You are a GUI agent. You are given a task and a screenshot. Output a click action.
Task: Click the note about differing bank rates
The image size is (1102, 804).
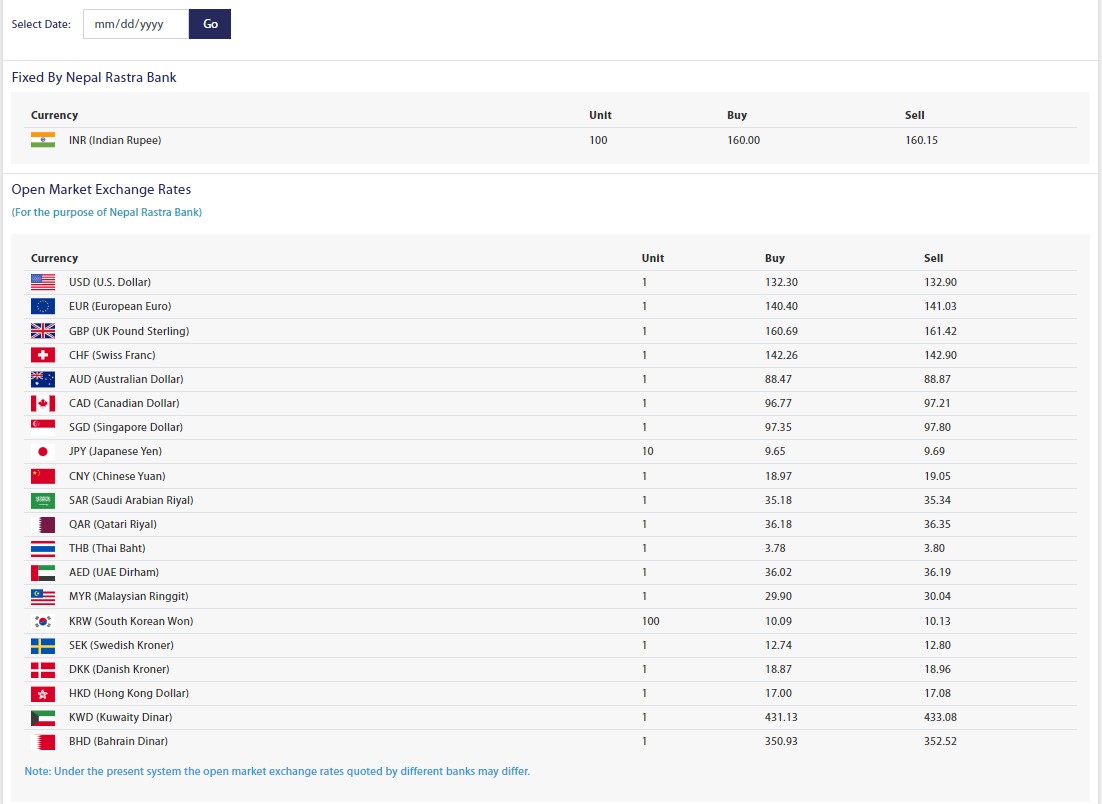278,771
